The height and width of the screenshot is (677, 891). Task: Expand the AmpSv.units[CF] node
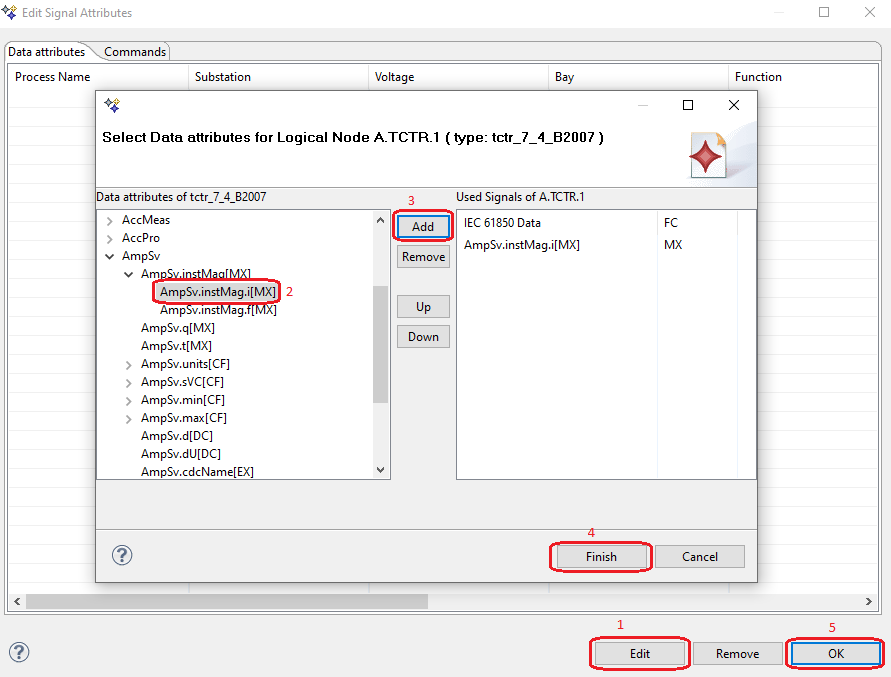pos(128,364)
